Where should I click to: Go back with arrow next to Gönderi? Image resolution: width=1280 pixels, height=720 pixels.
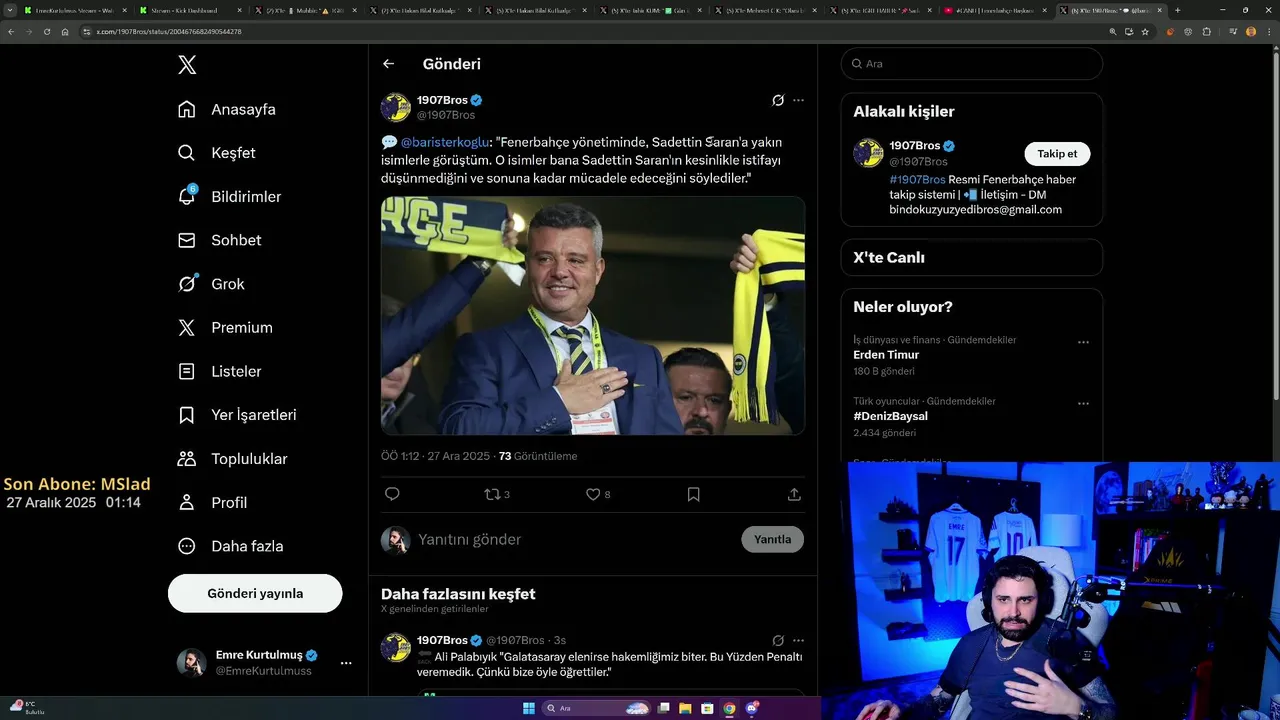click(x=389, y=64)
